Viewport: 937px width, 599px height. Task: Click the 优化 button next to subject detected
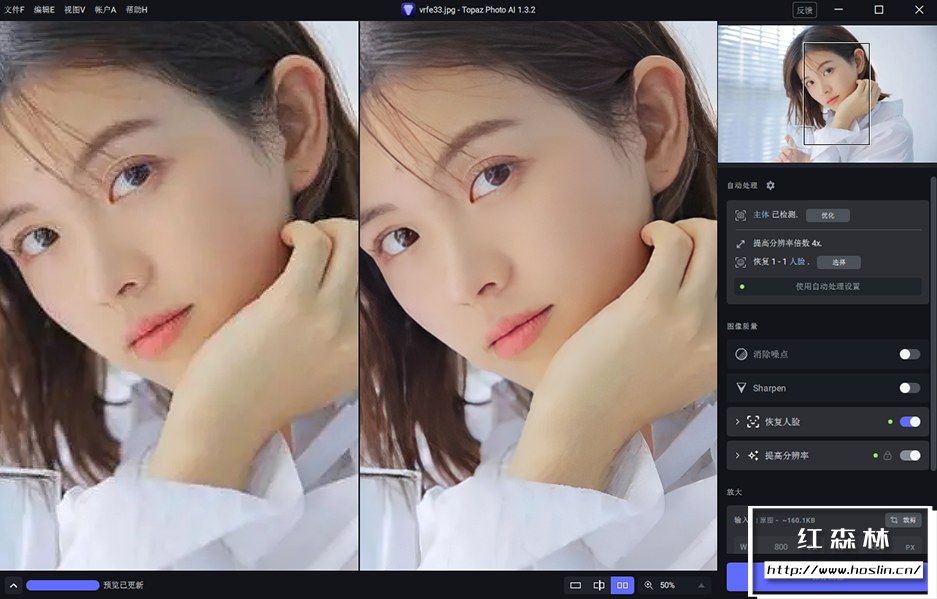point(828,215)
